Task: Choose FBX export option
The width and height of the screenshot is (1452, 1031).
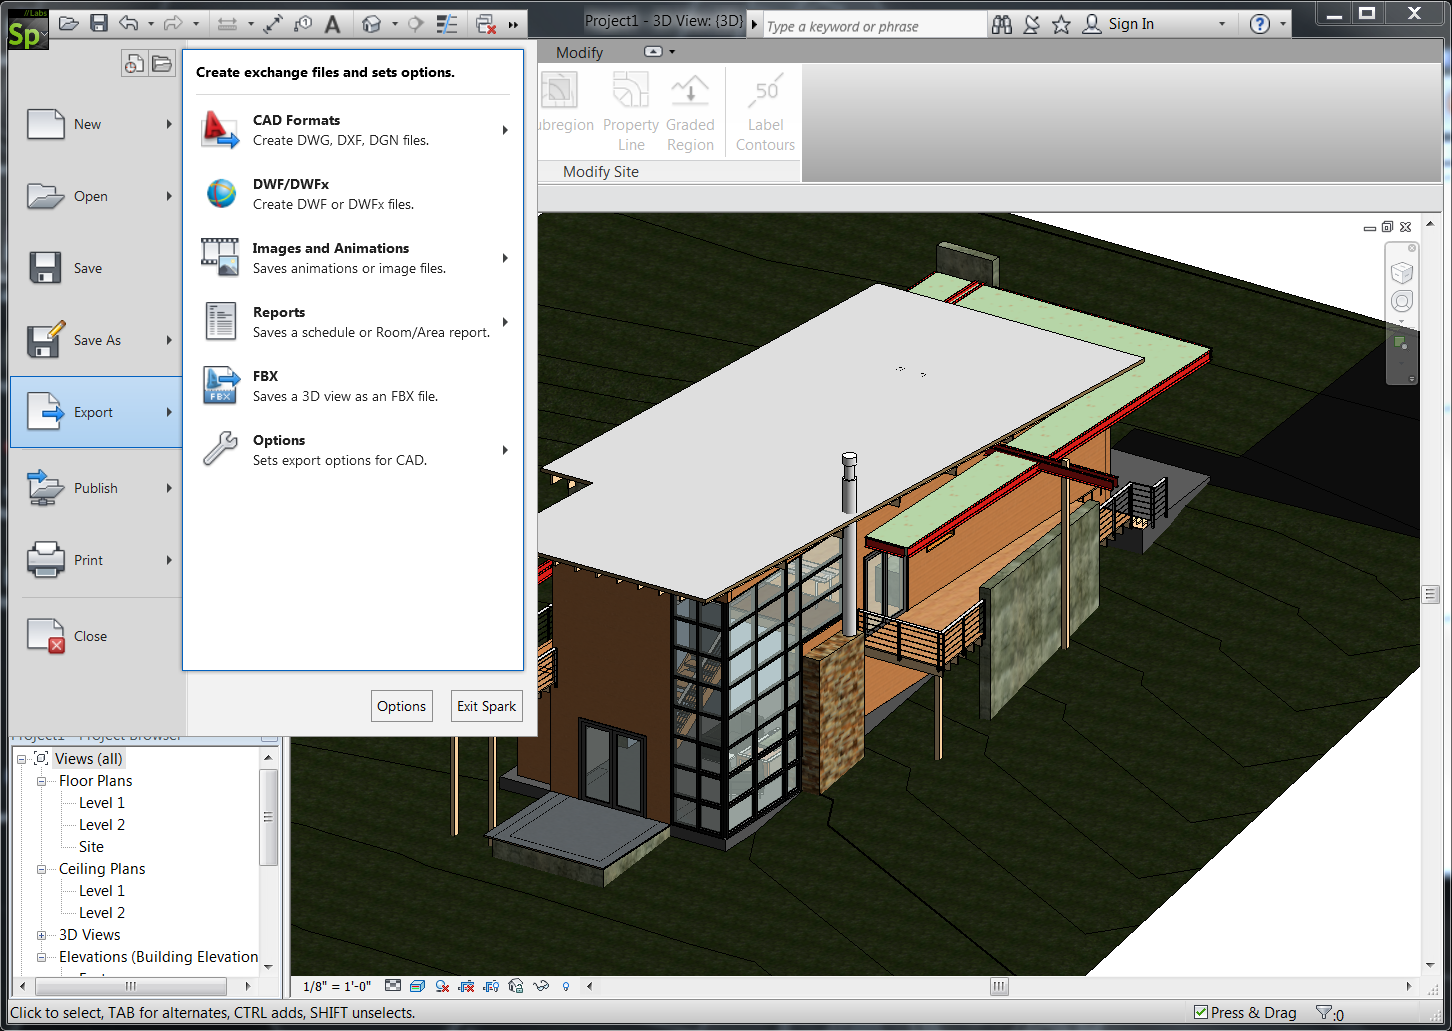Action: click(x=355, y=386)
